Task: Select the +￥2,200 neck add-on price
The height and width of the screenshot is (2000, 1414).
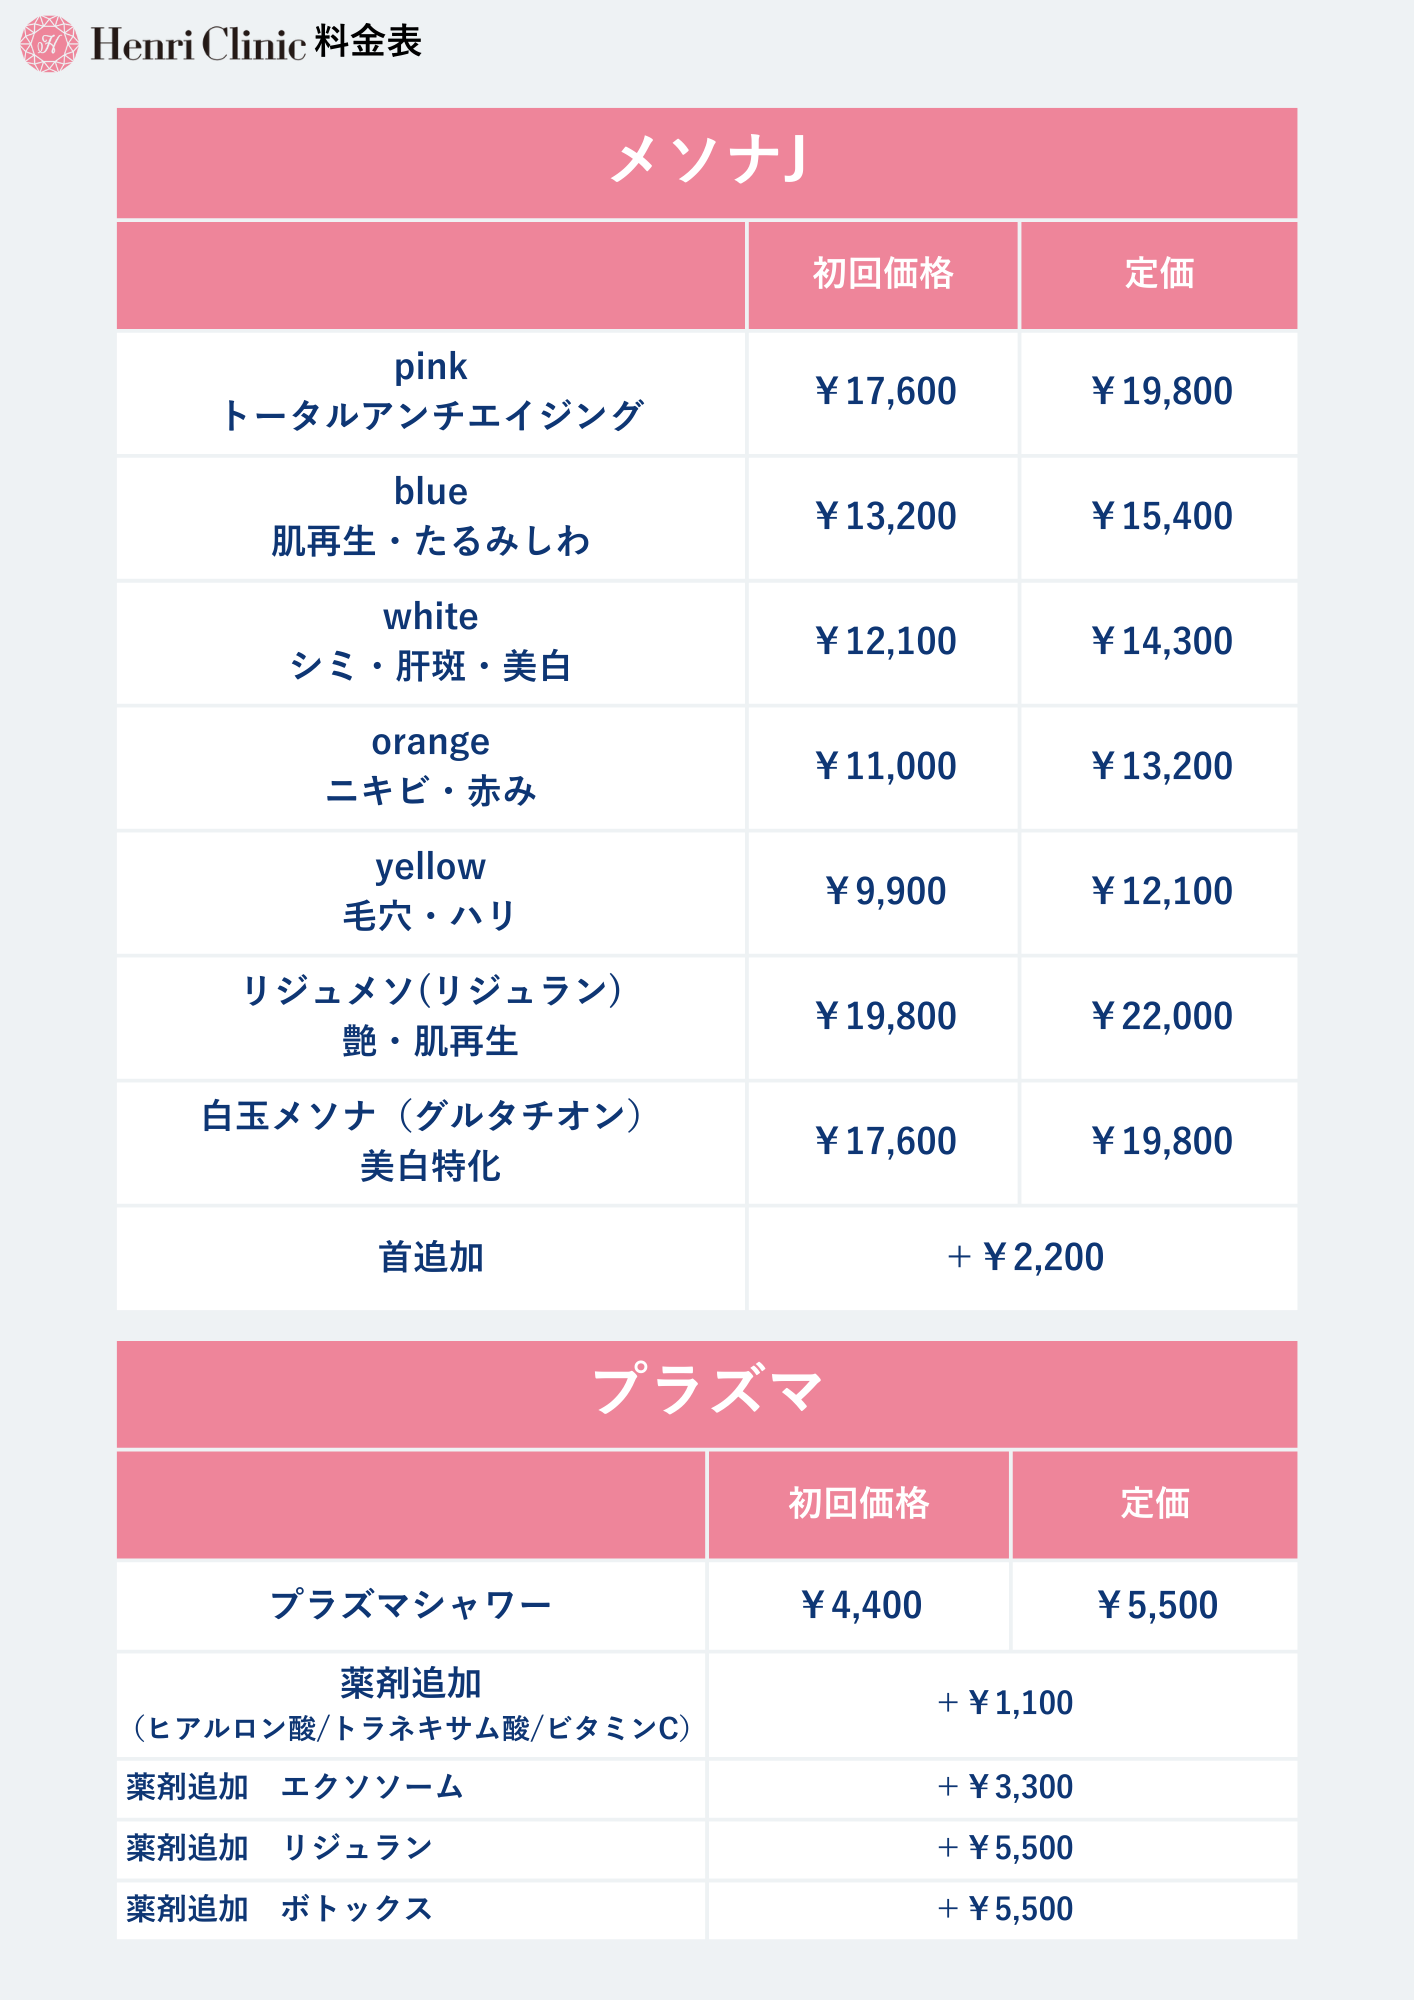Action: pos(1024,1257)
